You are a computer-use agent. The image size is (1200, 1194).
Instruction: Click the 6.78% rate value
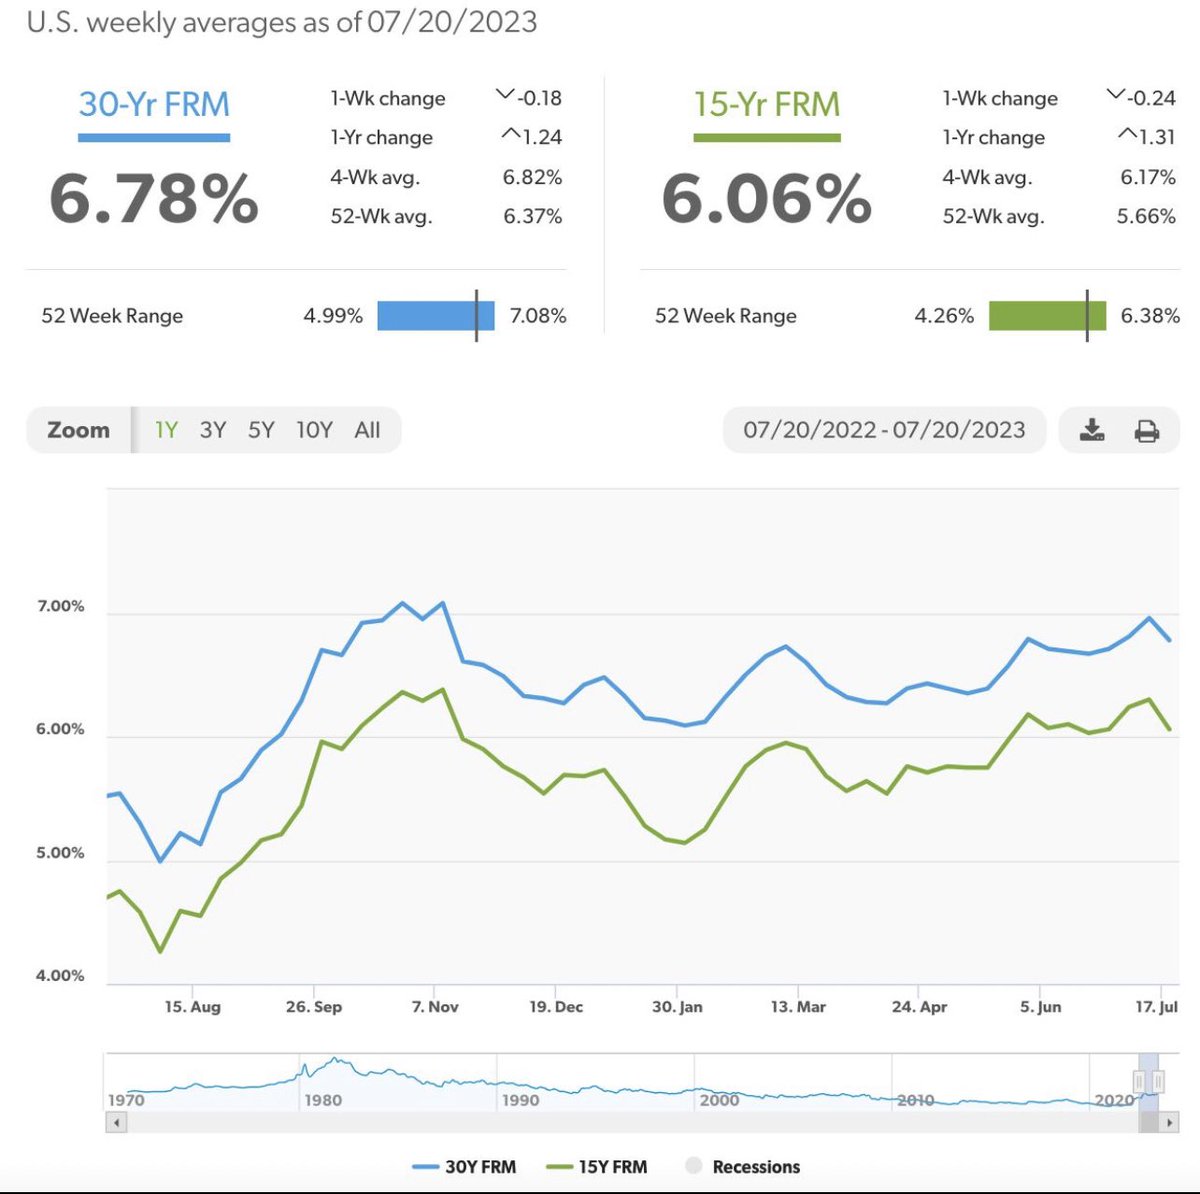click(x=154, y=197)
